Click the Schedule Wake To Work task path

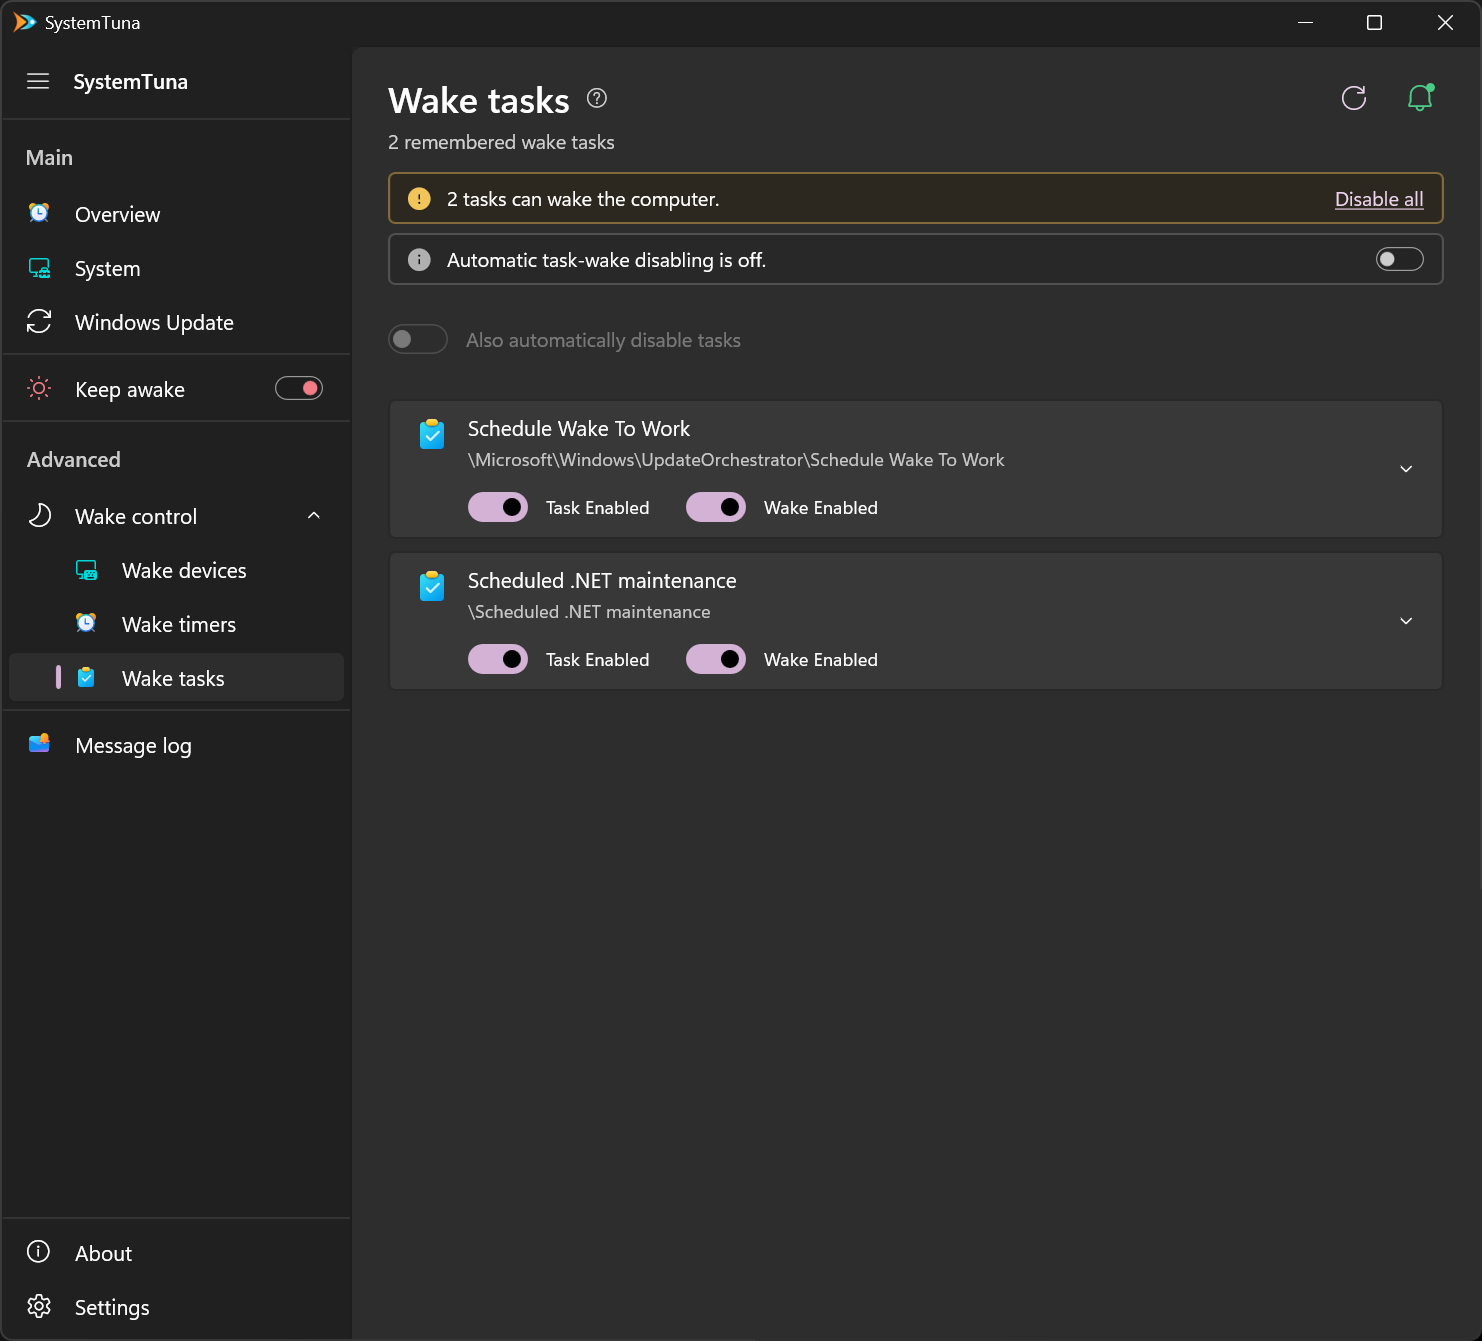click(x=736, y=460)
